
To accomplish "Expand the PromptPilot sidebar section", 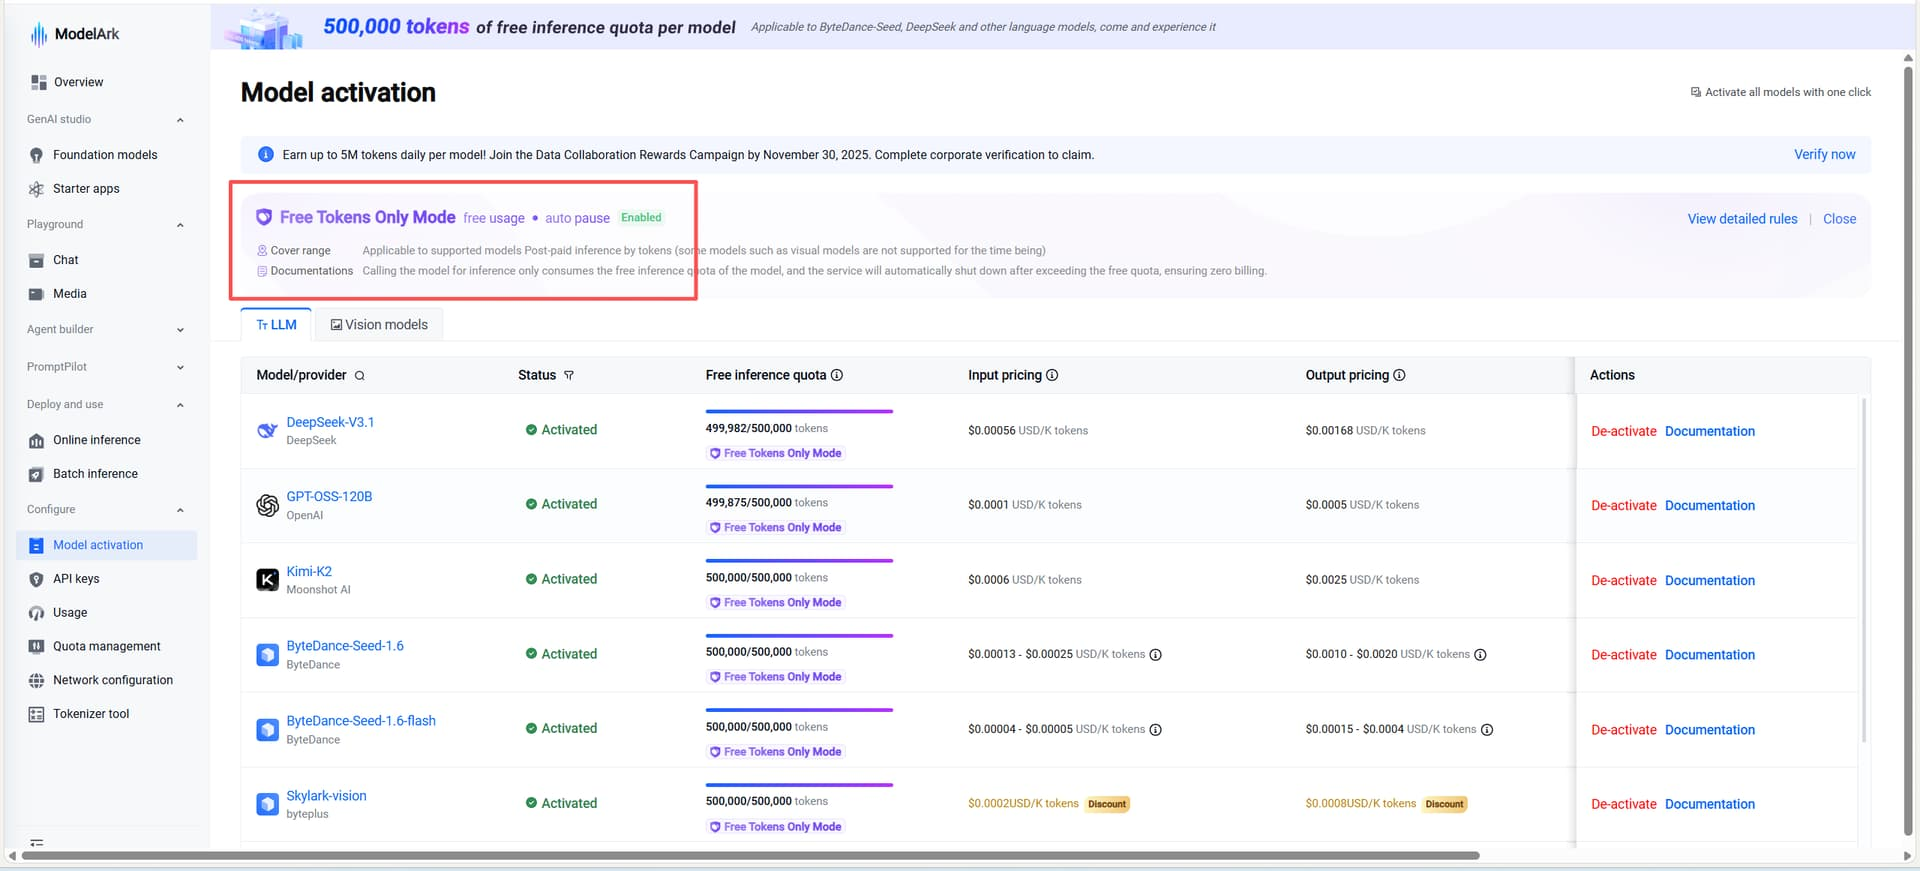I will (x=180, y=367).
